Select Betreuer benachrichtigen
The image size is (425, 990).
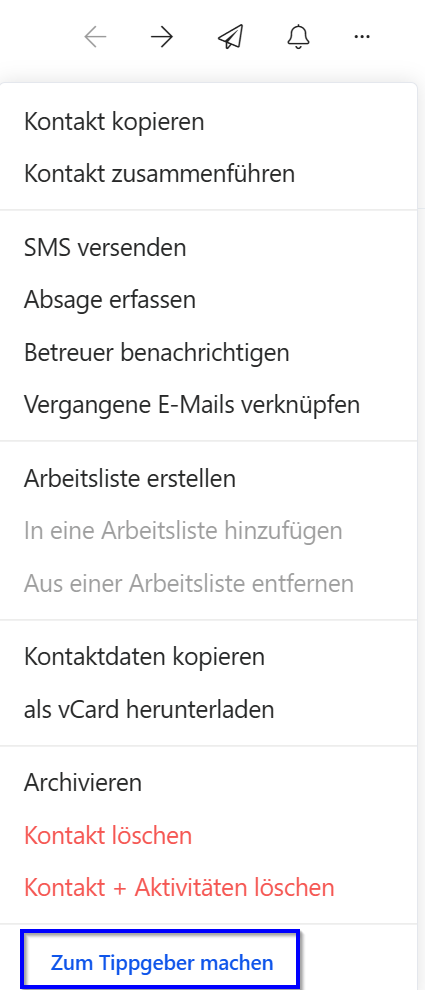pos(208,352)
